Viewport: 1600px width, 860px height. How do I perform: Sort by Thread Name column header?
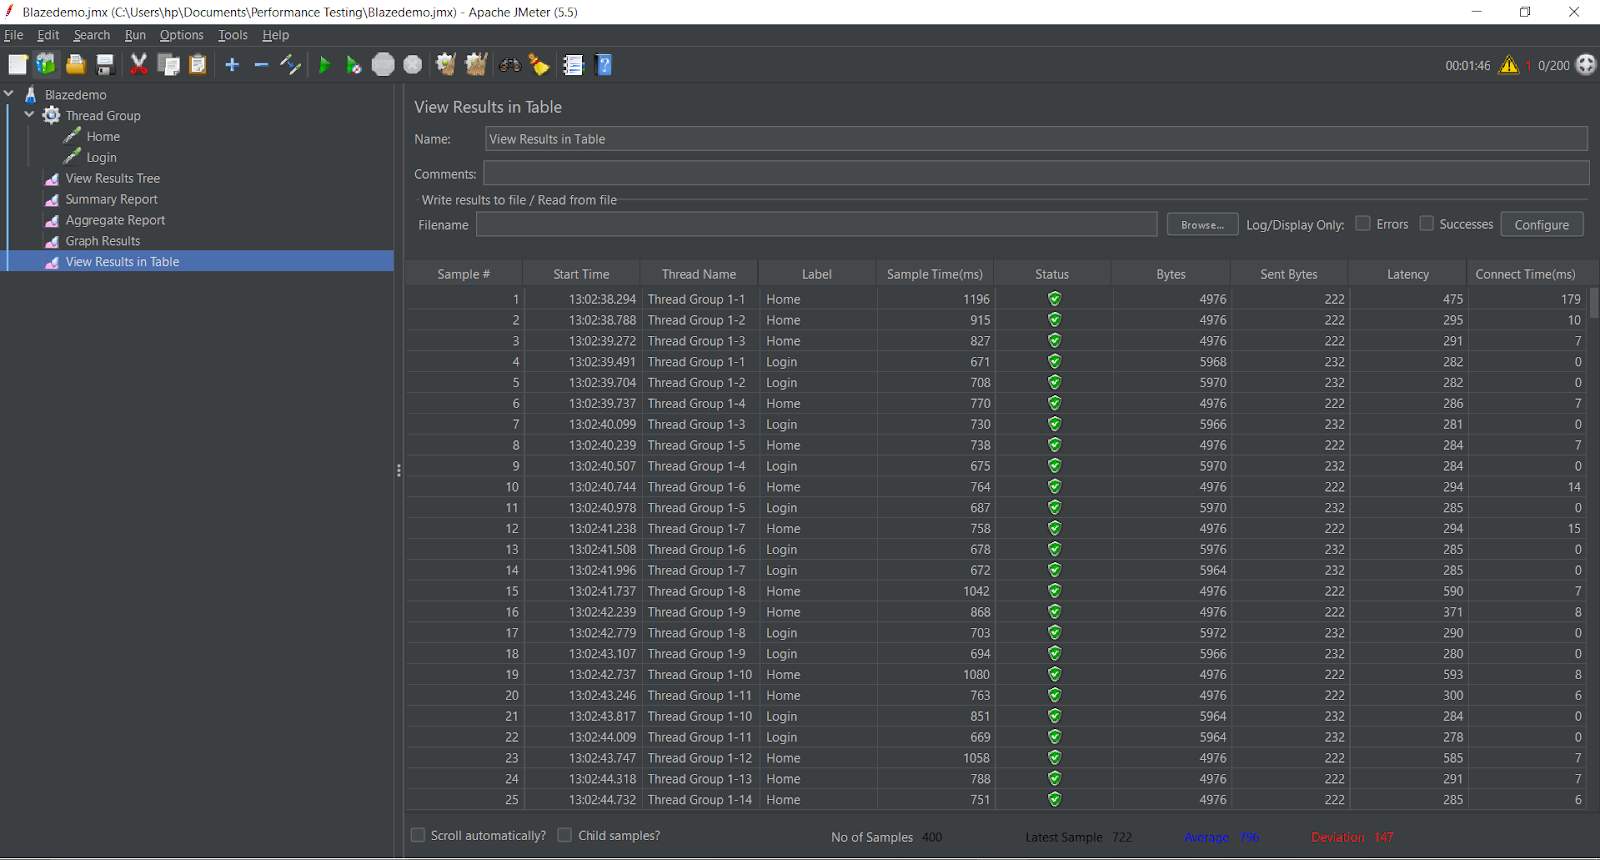click(x=699, y=274)
